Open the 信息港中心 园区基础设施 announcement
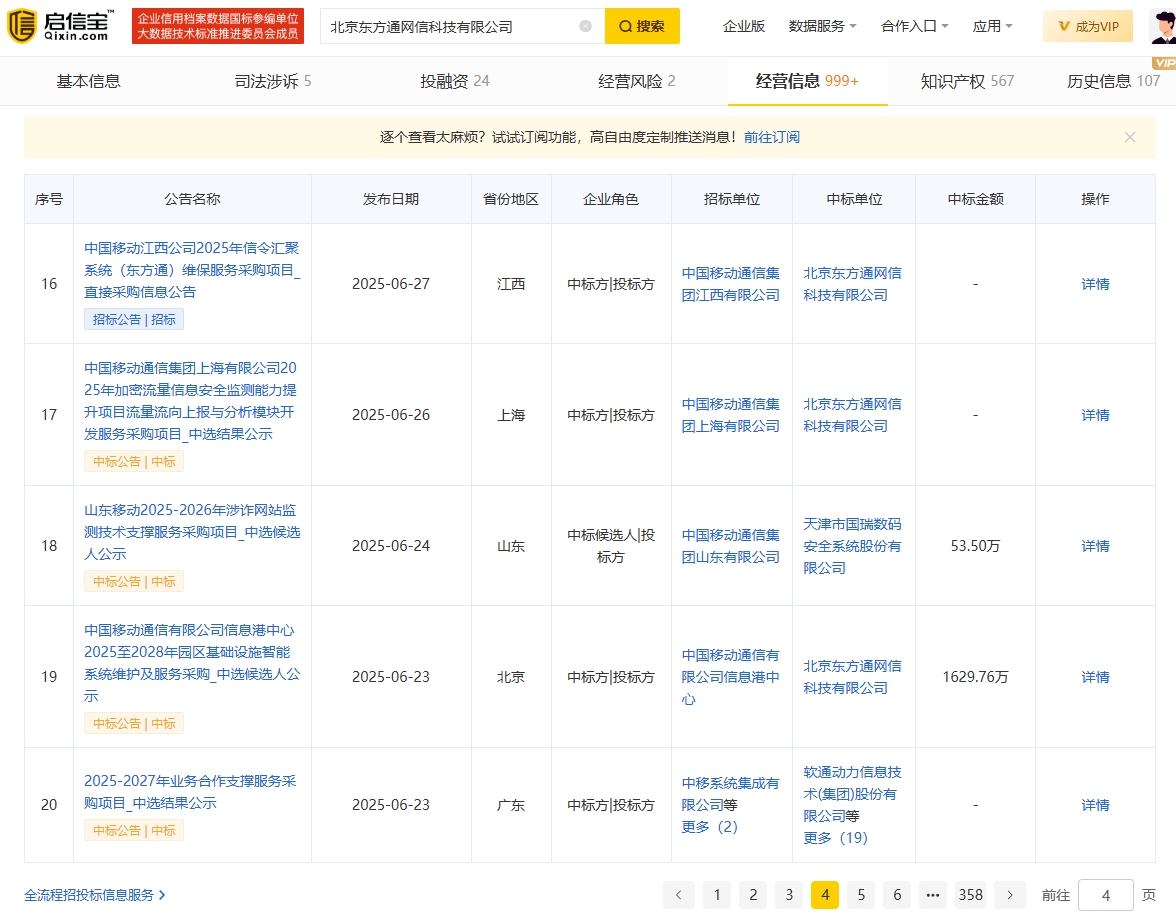 [x=192, y=663]
